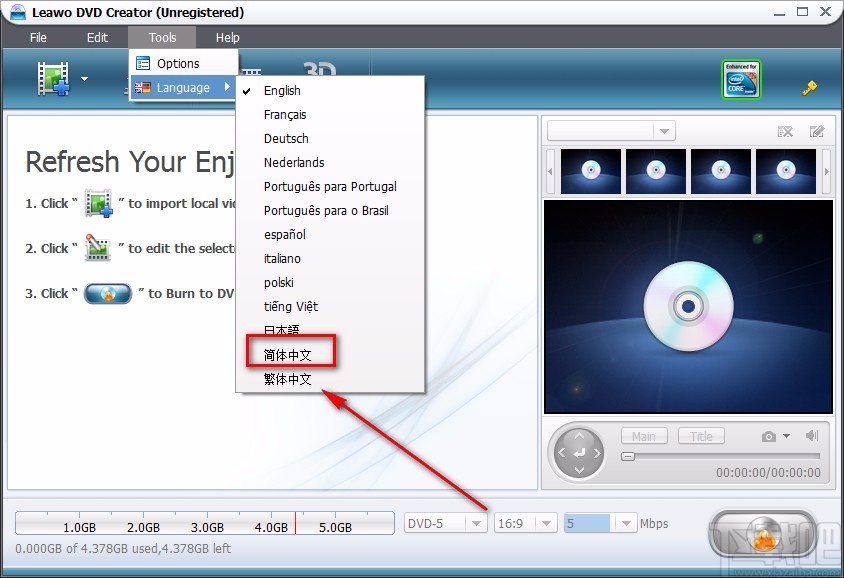The width and height of the screenshot is (844, 578).
Task: Click the Tools menu
Action: tap(162, 38)
